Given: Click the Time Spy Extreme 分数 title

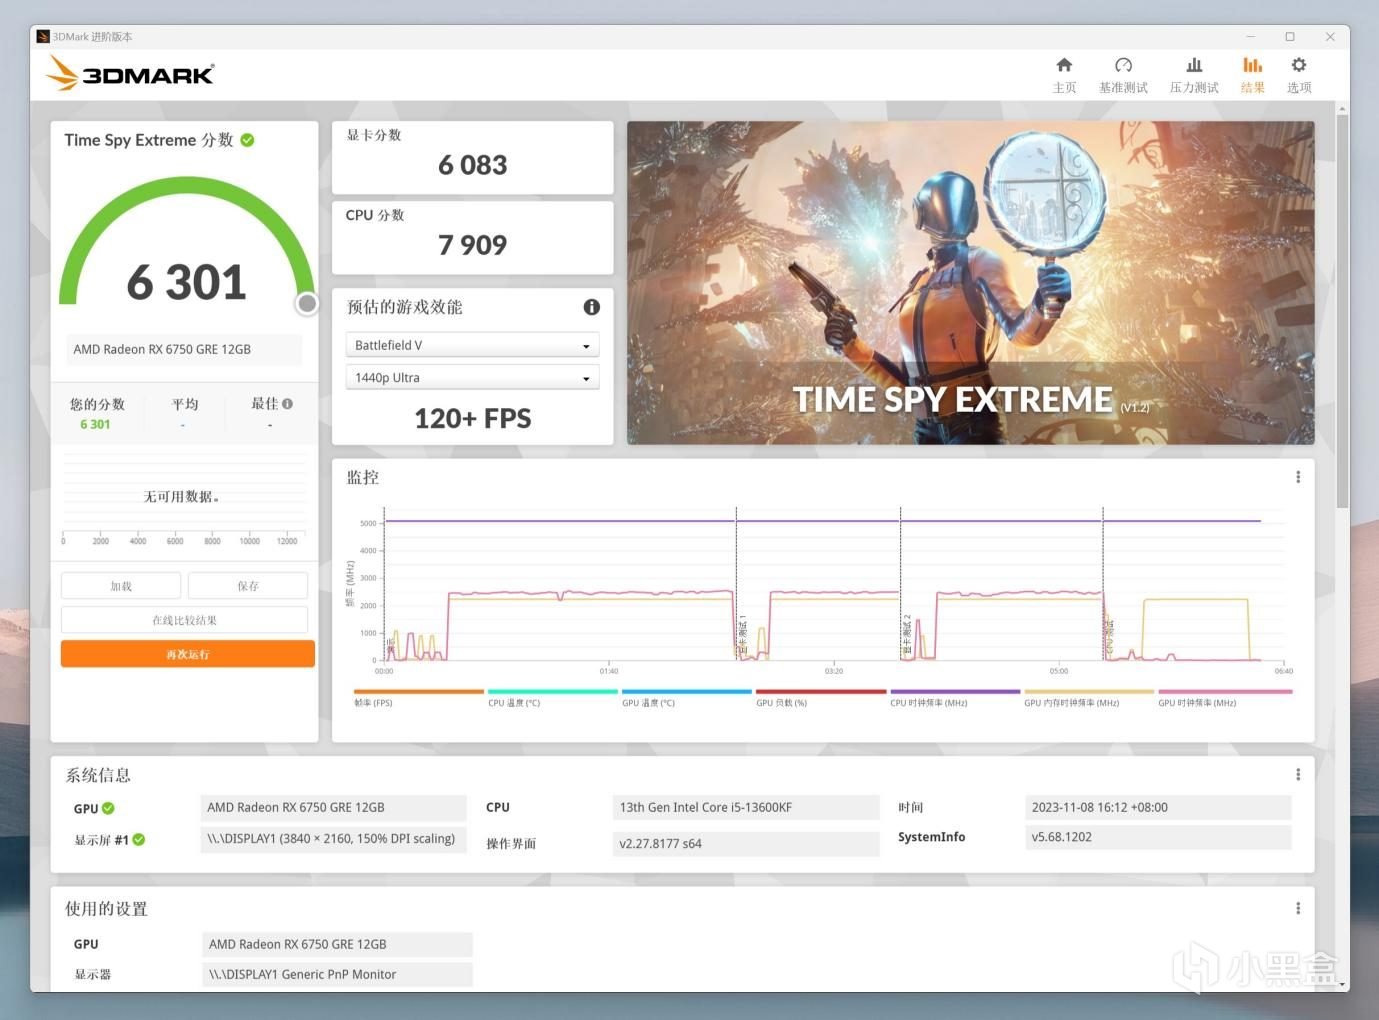Looking at the screenshot, I should (x=149, y=140).
